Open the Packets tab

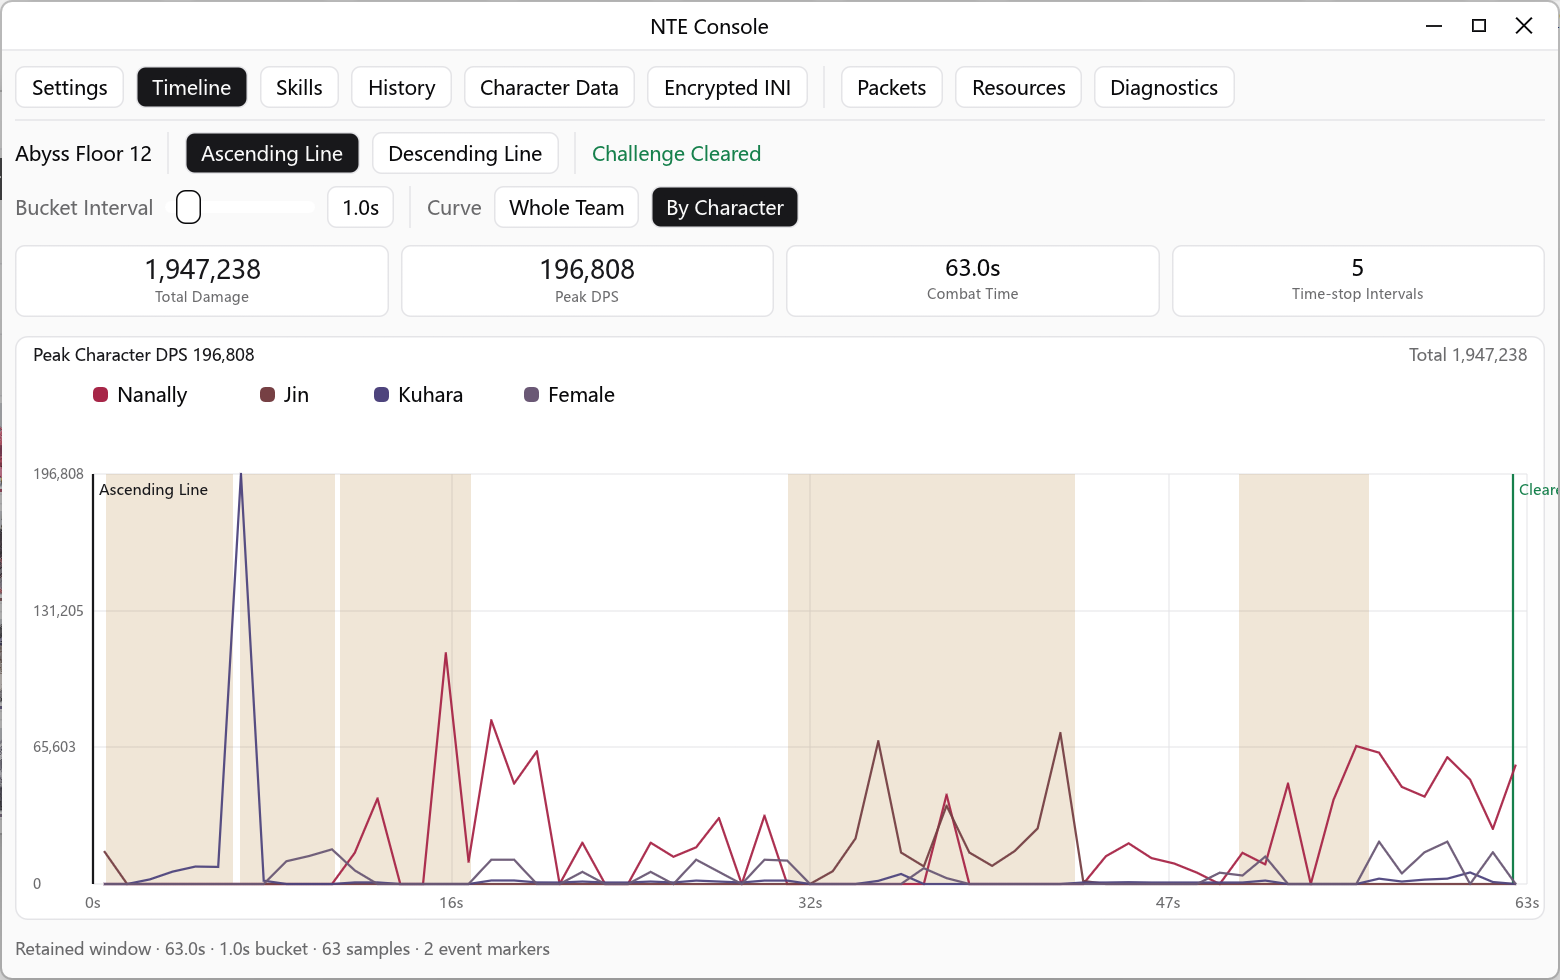tap(891, 88)
